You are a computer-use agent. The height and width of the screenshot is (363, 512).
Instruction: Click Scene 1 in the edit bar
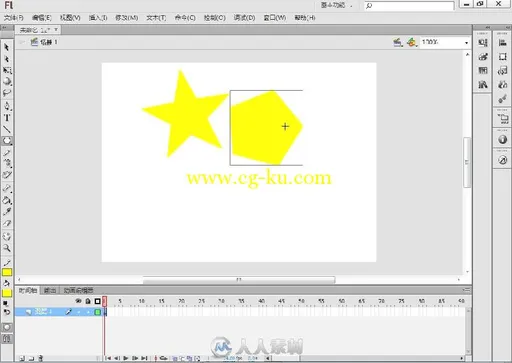[44, 42]
